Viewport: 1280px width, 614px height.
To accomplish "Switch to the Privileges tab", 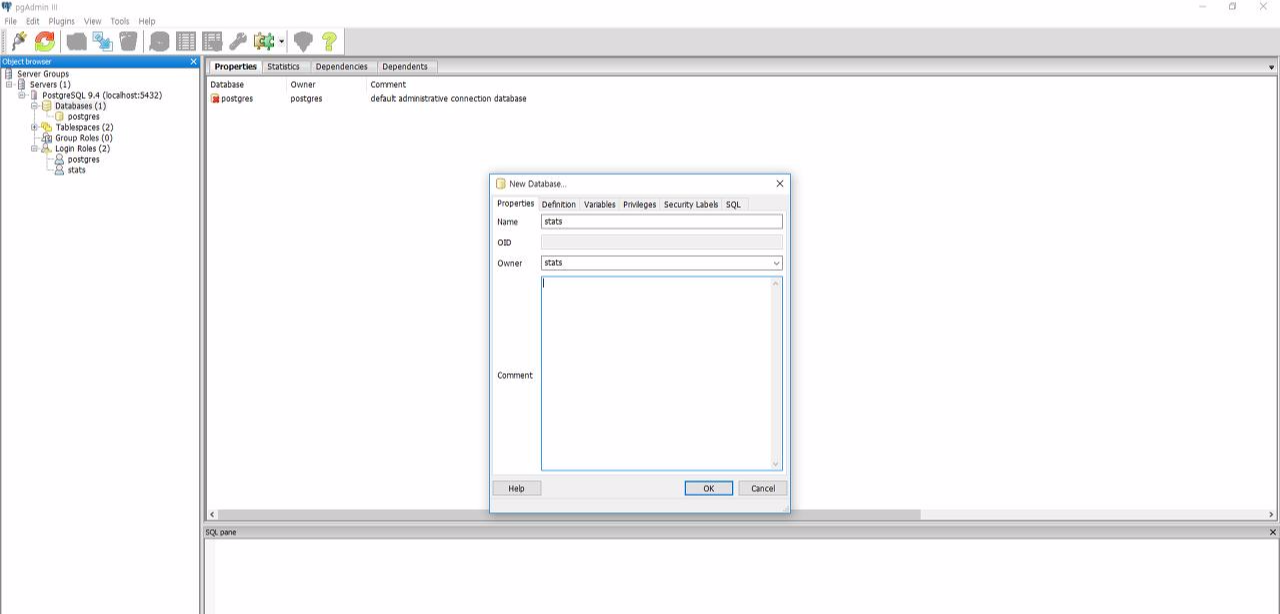I will click(639, 204).
